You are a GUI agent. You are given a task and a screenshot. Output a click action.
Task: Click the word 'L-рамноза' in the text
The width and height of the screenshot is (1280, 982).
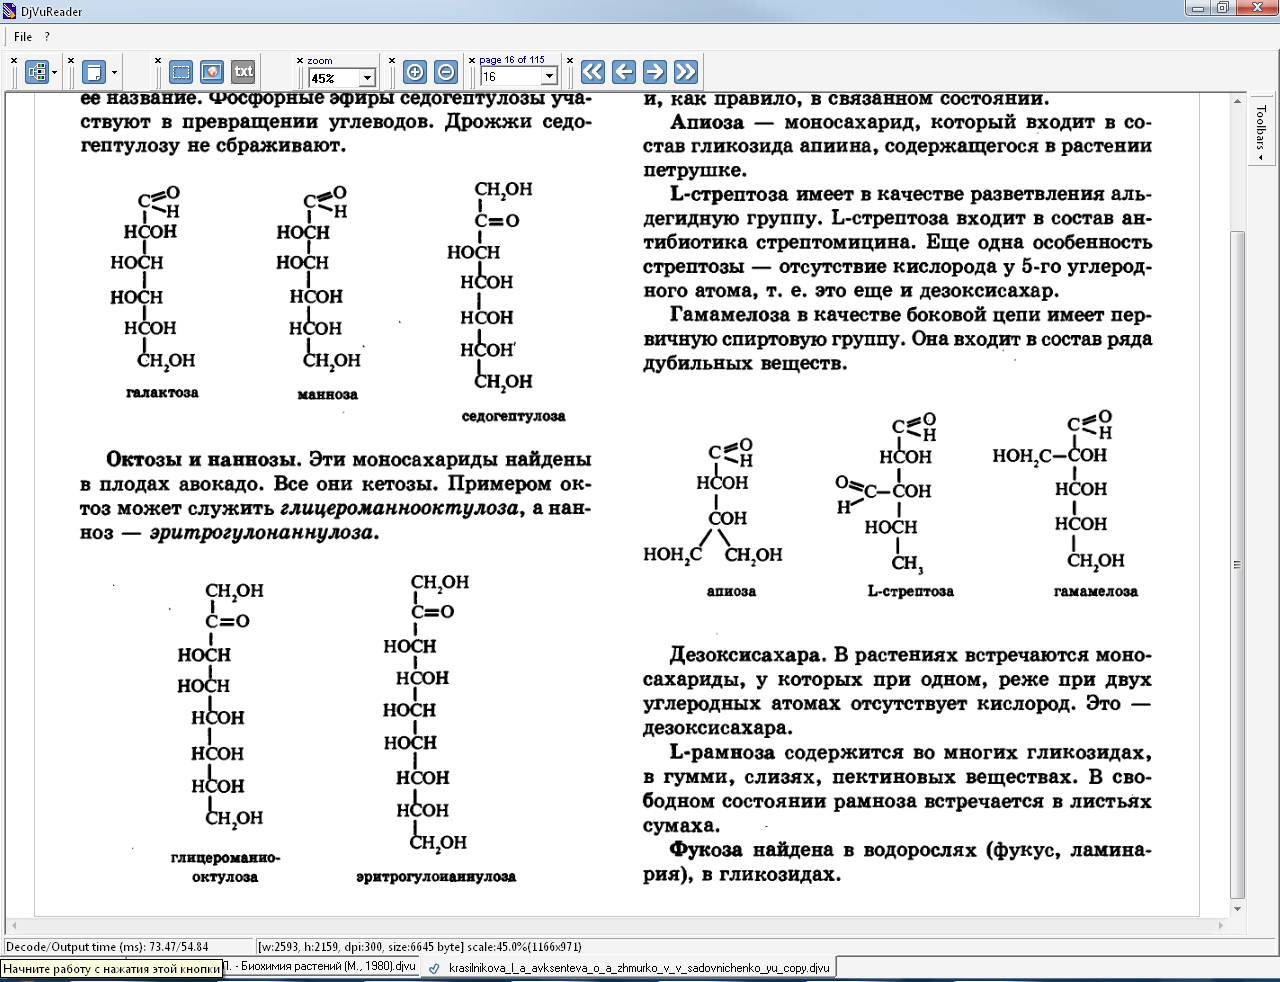point(721,753)
